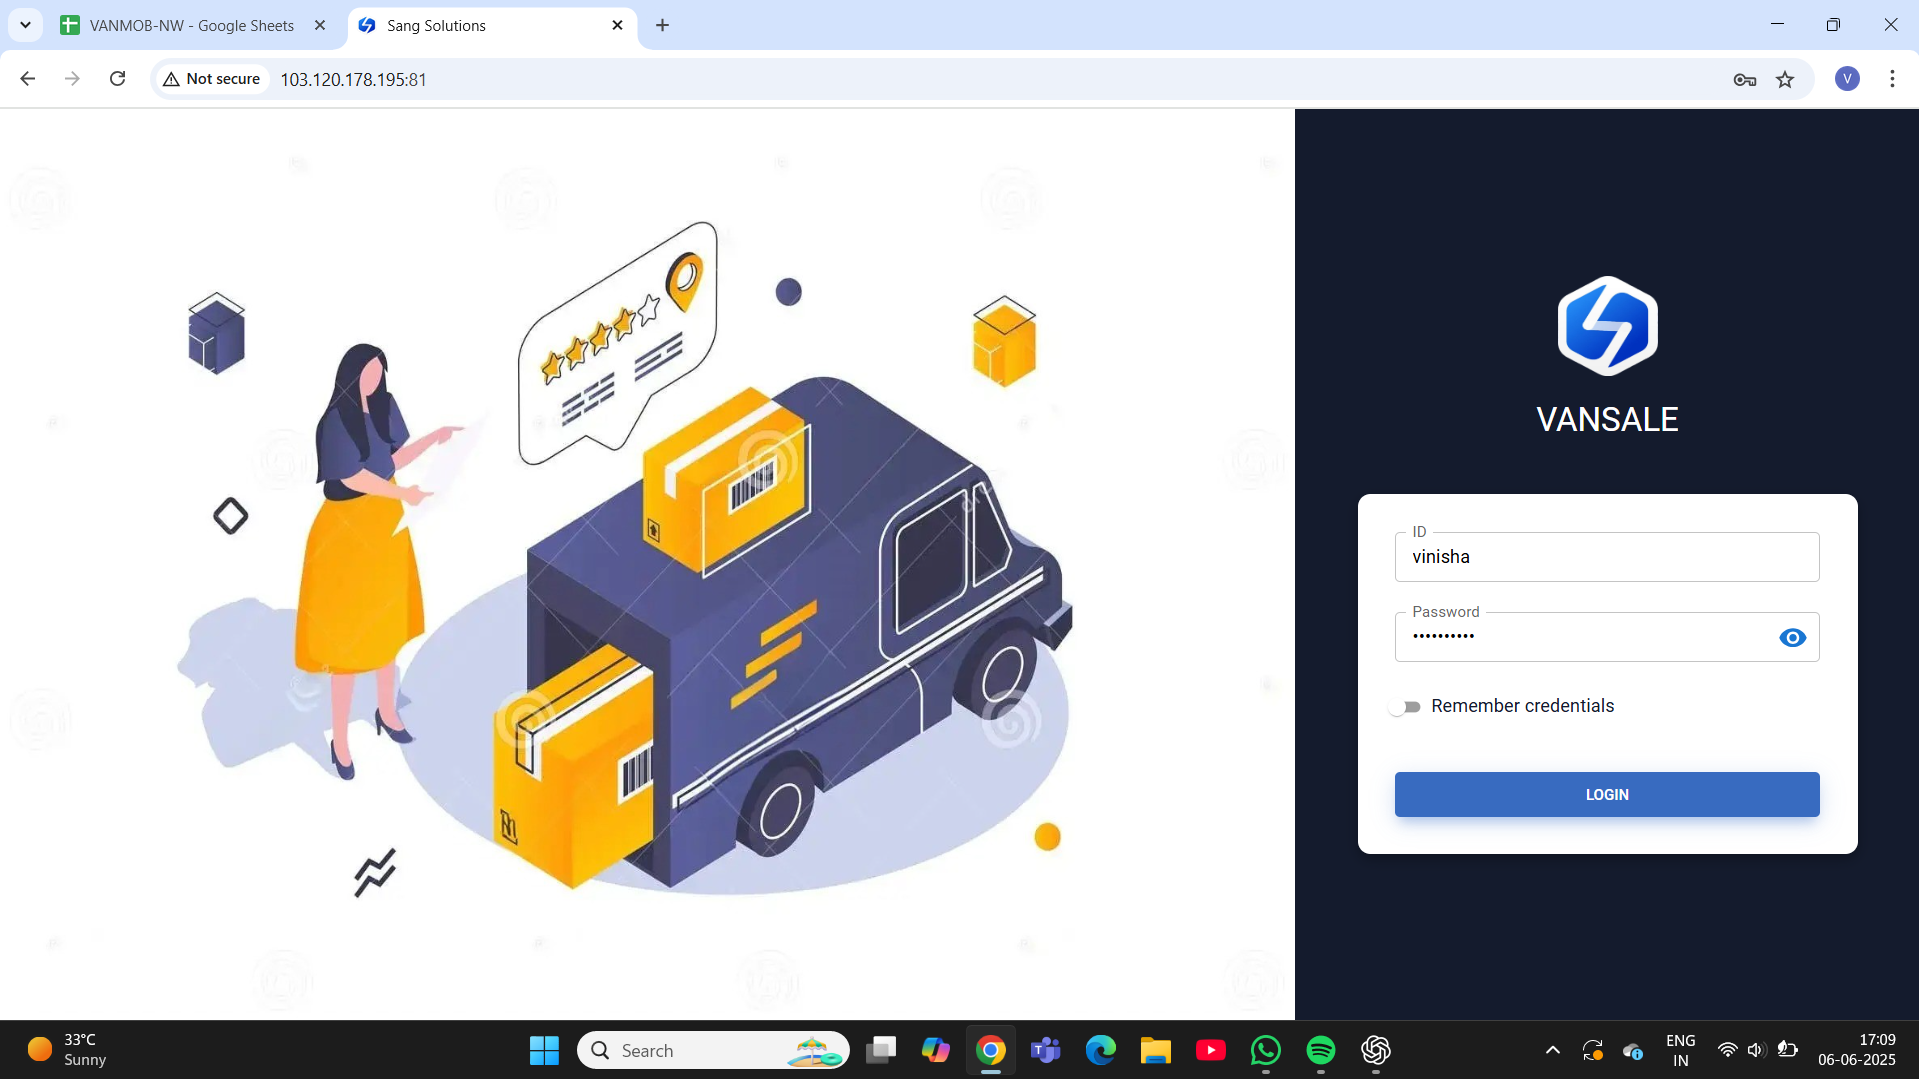The image size is (1919, 1079).
Task: Reload the current page
Action: coord(117,79)
